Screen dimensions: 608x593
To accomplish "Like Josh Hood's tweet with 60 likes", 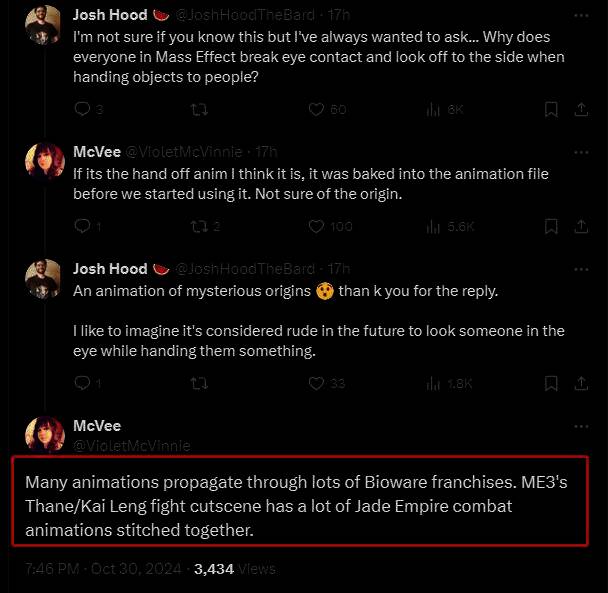I will click(x=316, y=110).
